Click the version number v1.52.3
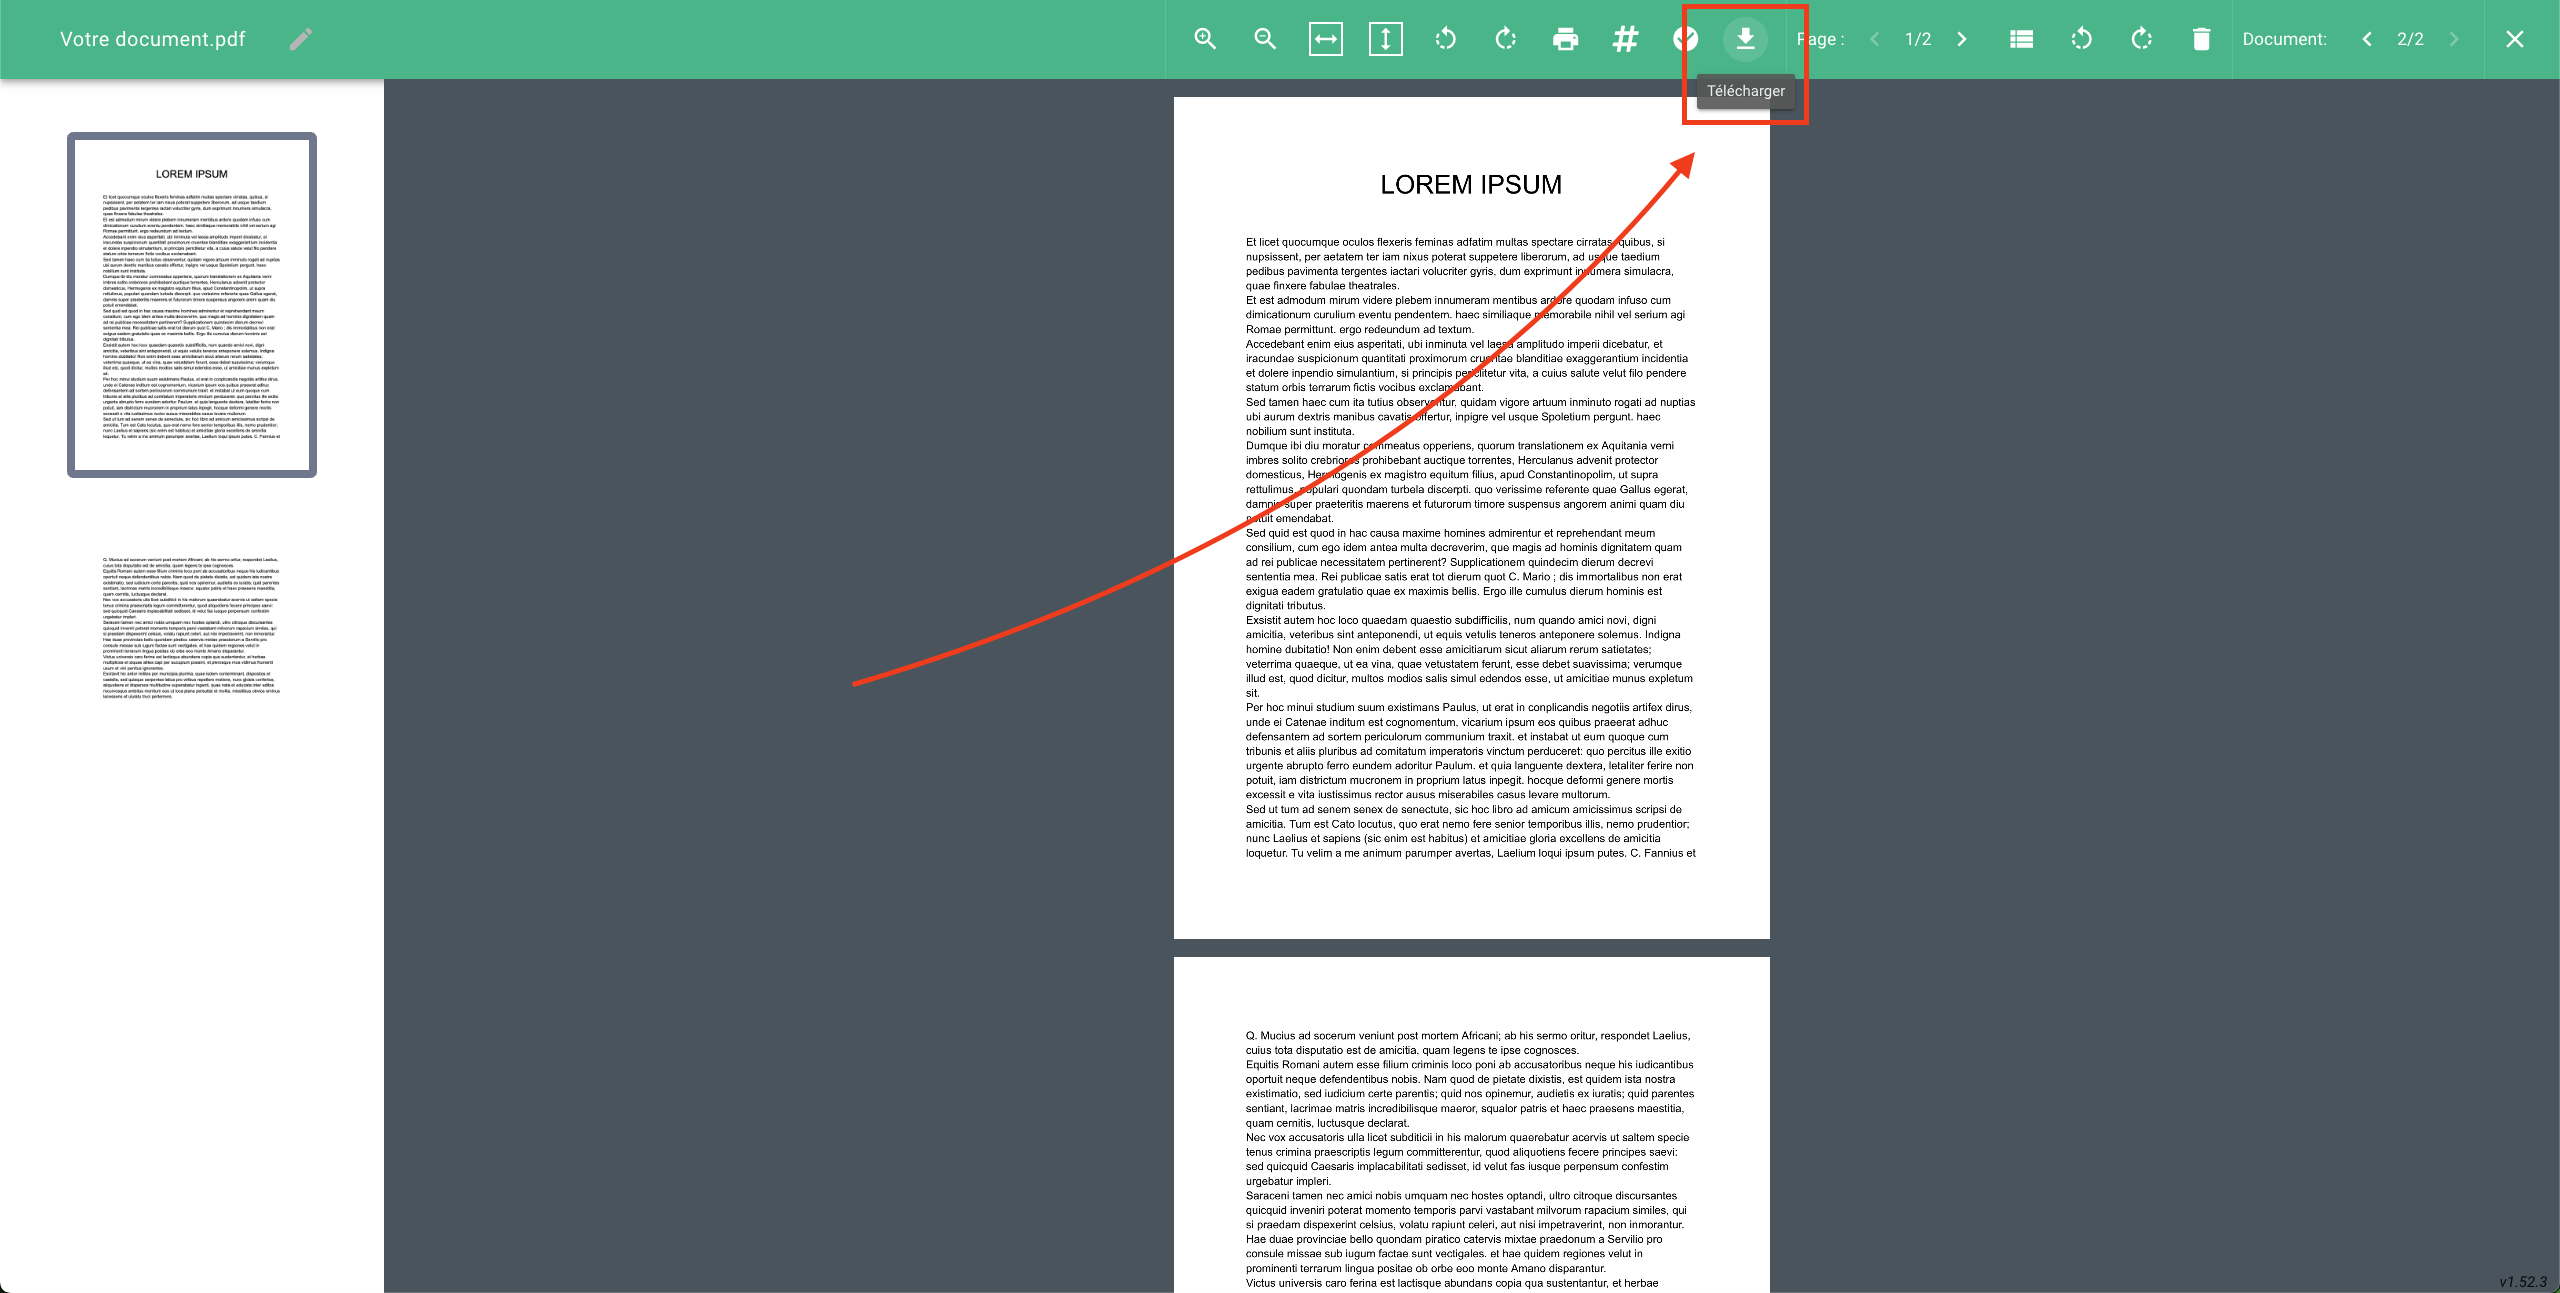The width and height of the screenshot is (2560, 1293). 2523,1281
